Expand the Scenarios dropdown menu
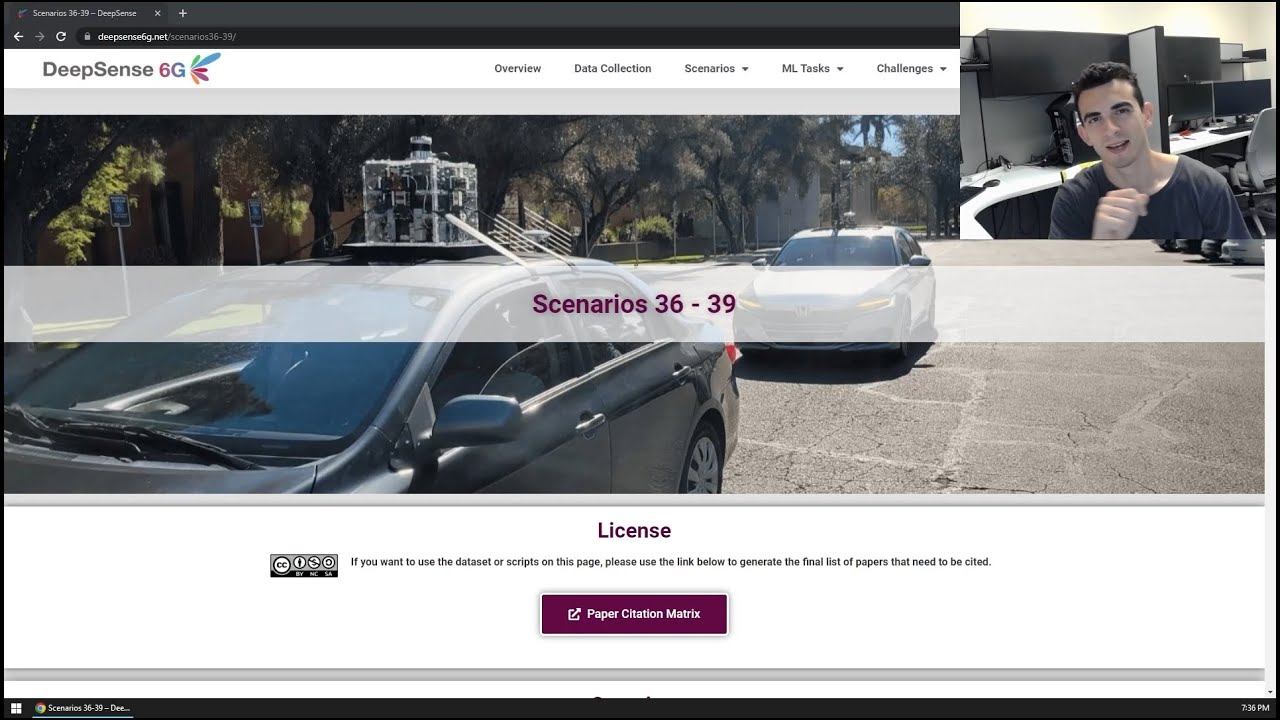This screenshot has width=1280, height=720. click(x=716, y=68)
